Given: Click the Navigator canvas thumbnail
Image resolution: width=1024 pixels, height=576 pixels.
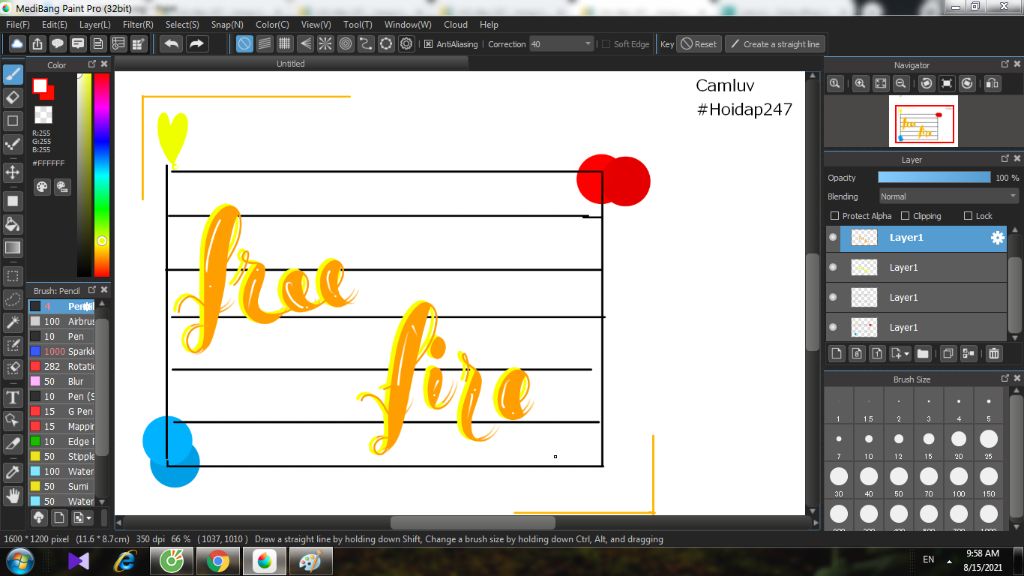Looking at the screenshot, I should (x=923, y=121).
